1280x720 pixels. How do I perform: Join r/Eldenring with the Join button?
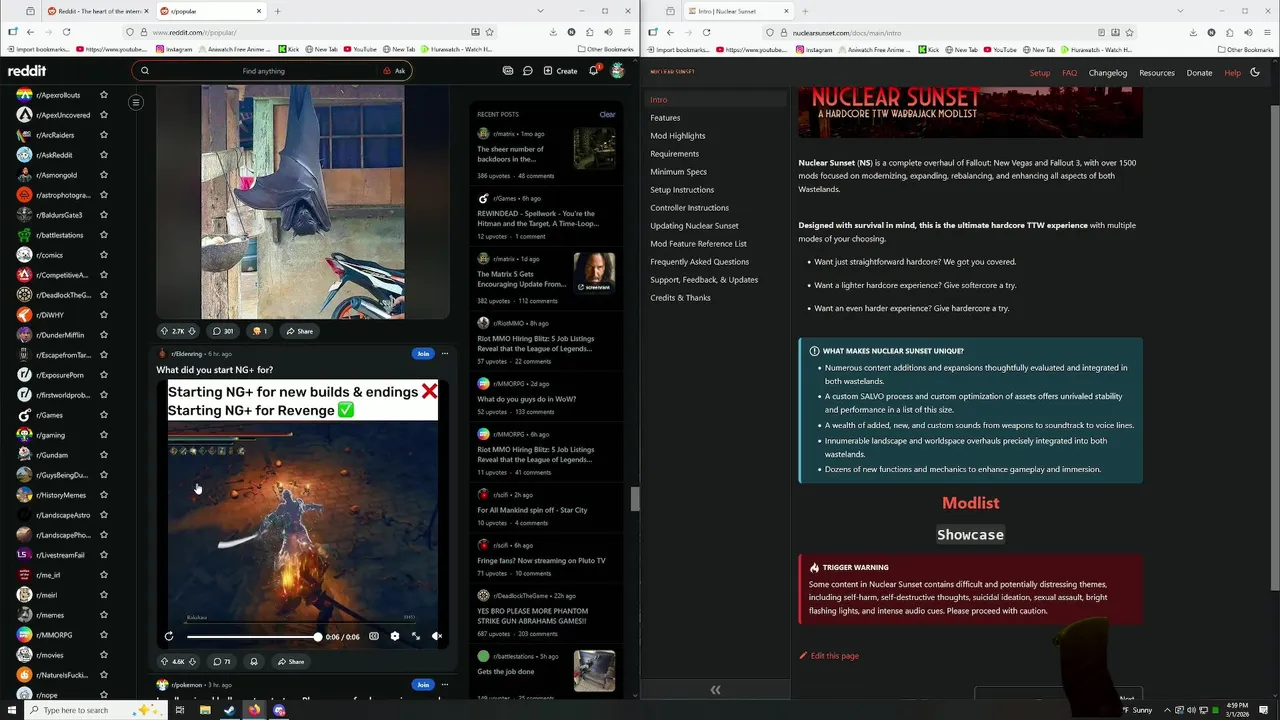423,354
